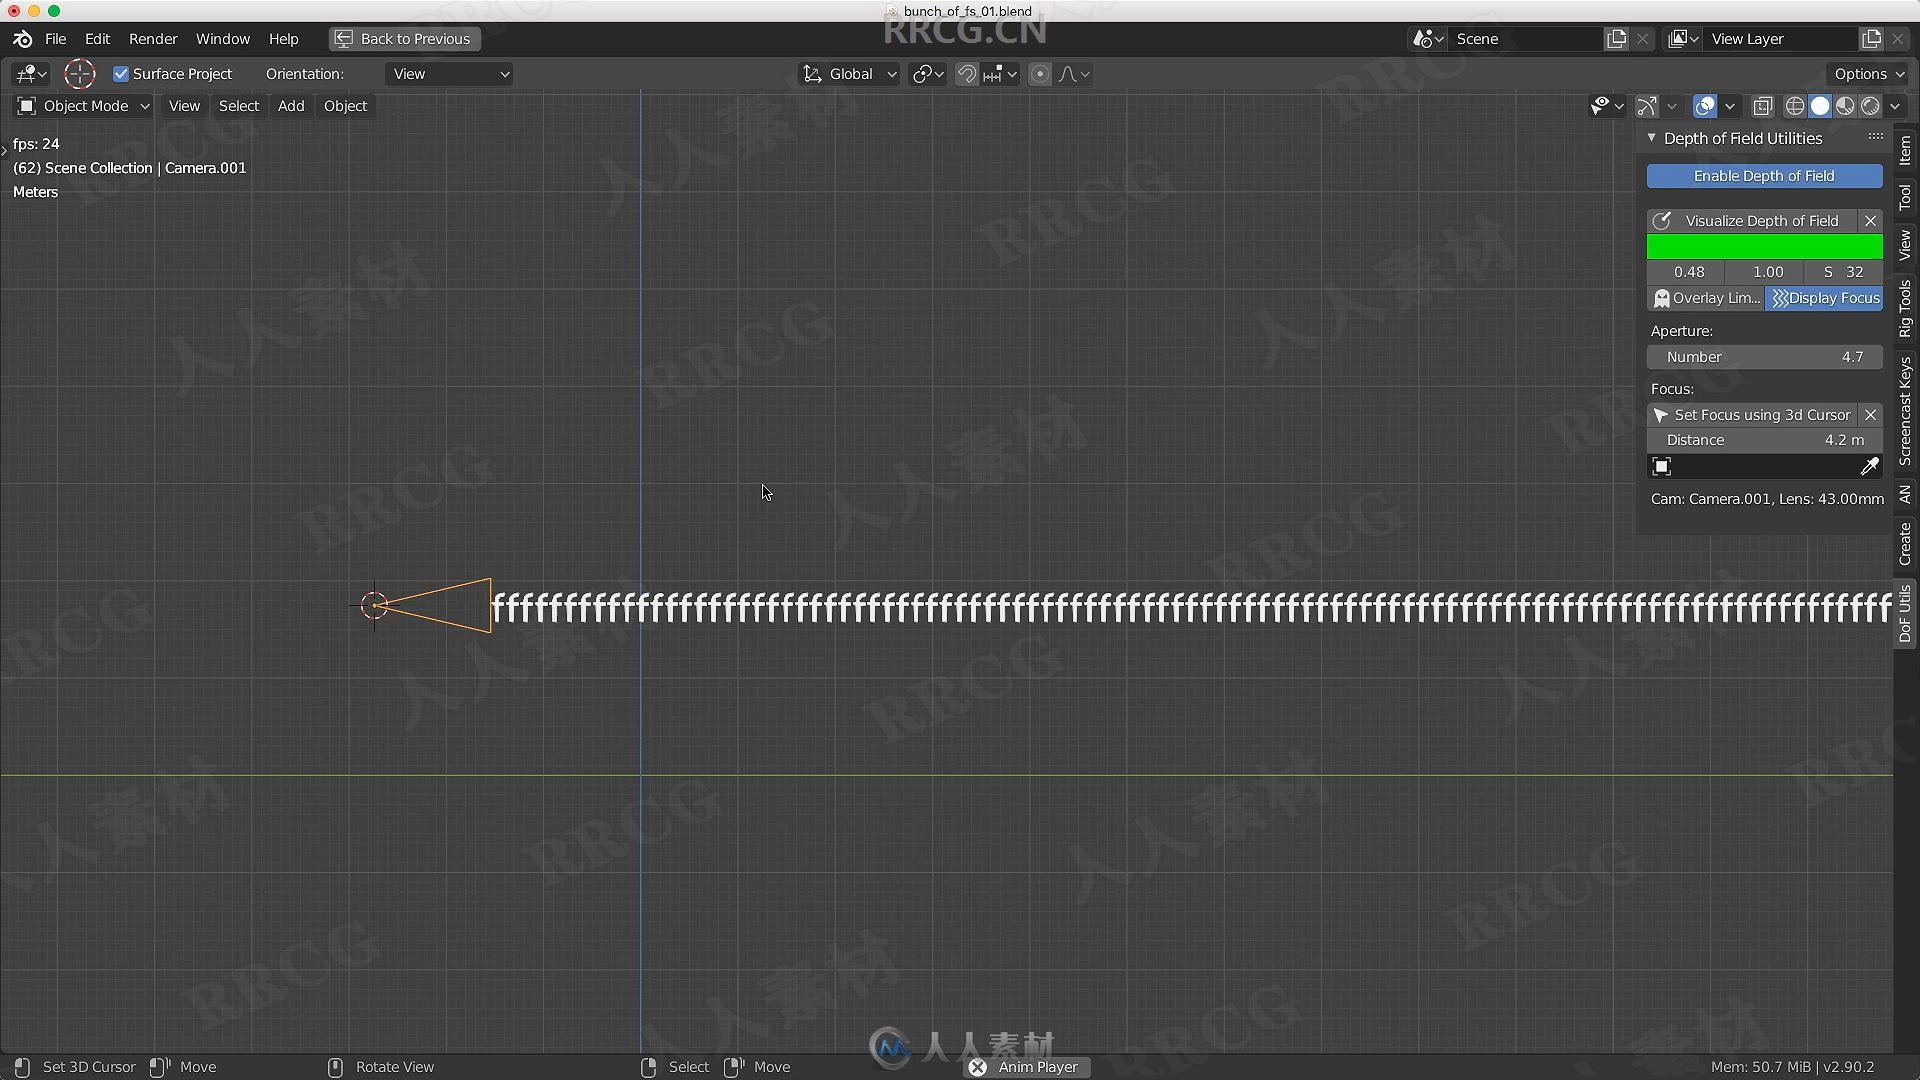This screenshot has height=1080, width=1920.
Task: Toggle the Overlay Limits button
Action: click(1706, 298)
